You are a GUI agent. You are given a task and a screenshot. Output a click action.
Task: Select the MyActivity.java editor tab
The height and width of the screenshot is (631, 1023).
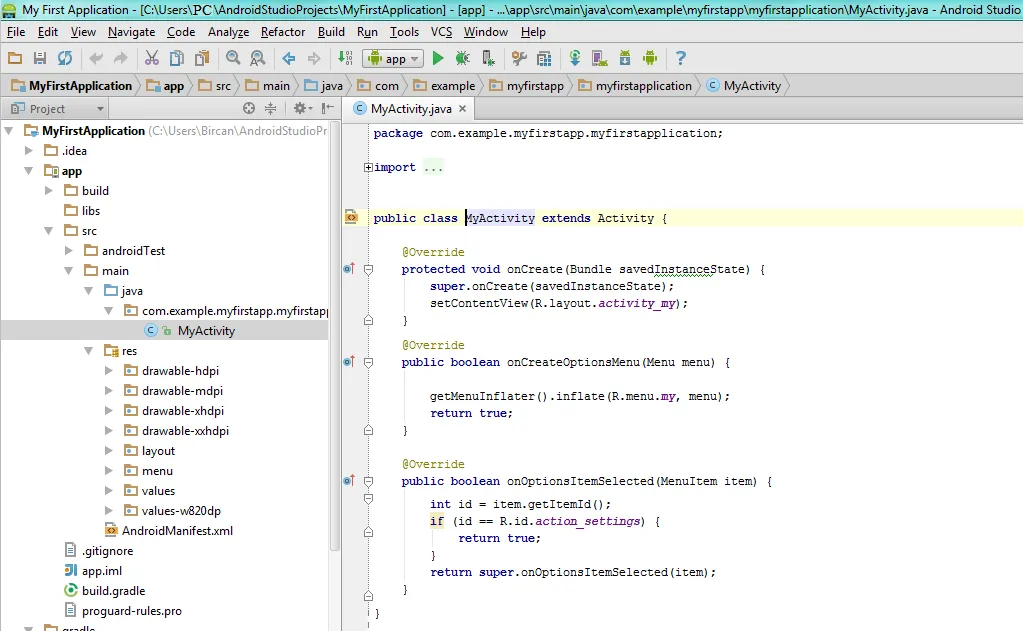pyautogui.click(x=410, y=108)
